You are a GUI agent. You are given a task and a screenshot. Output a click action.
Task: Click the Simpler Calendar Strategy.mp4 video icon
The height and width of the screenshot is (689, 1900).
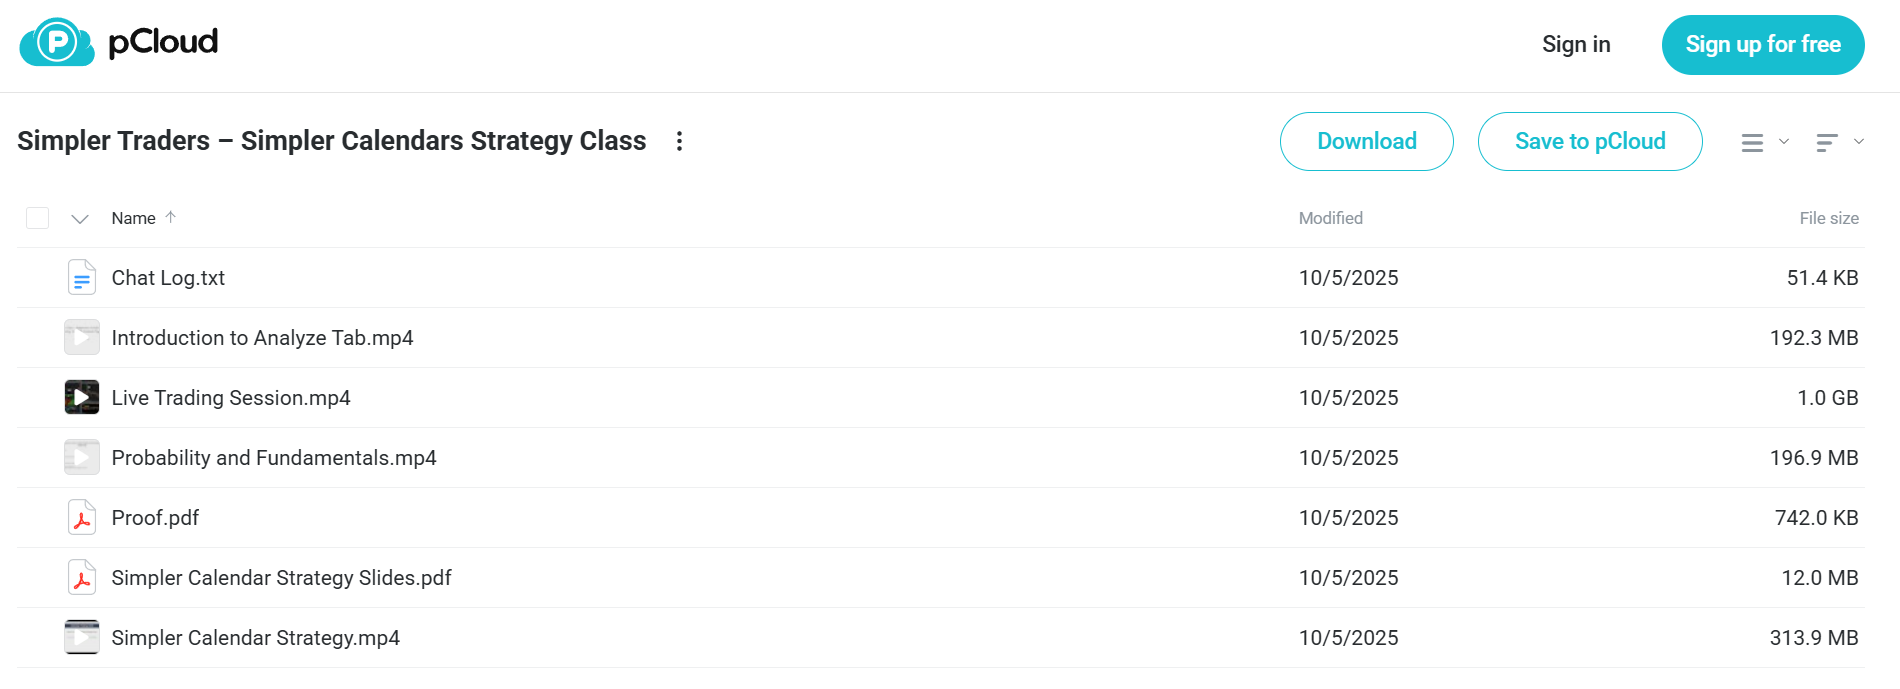click(82, 638)
